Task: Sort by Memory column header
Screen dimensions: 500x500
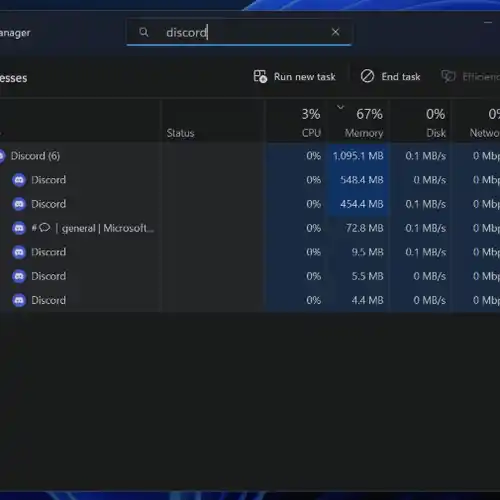Action: 364,133
